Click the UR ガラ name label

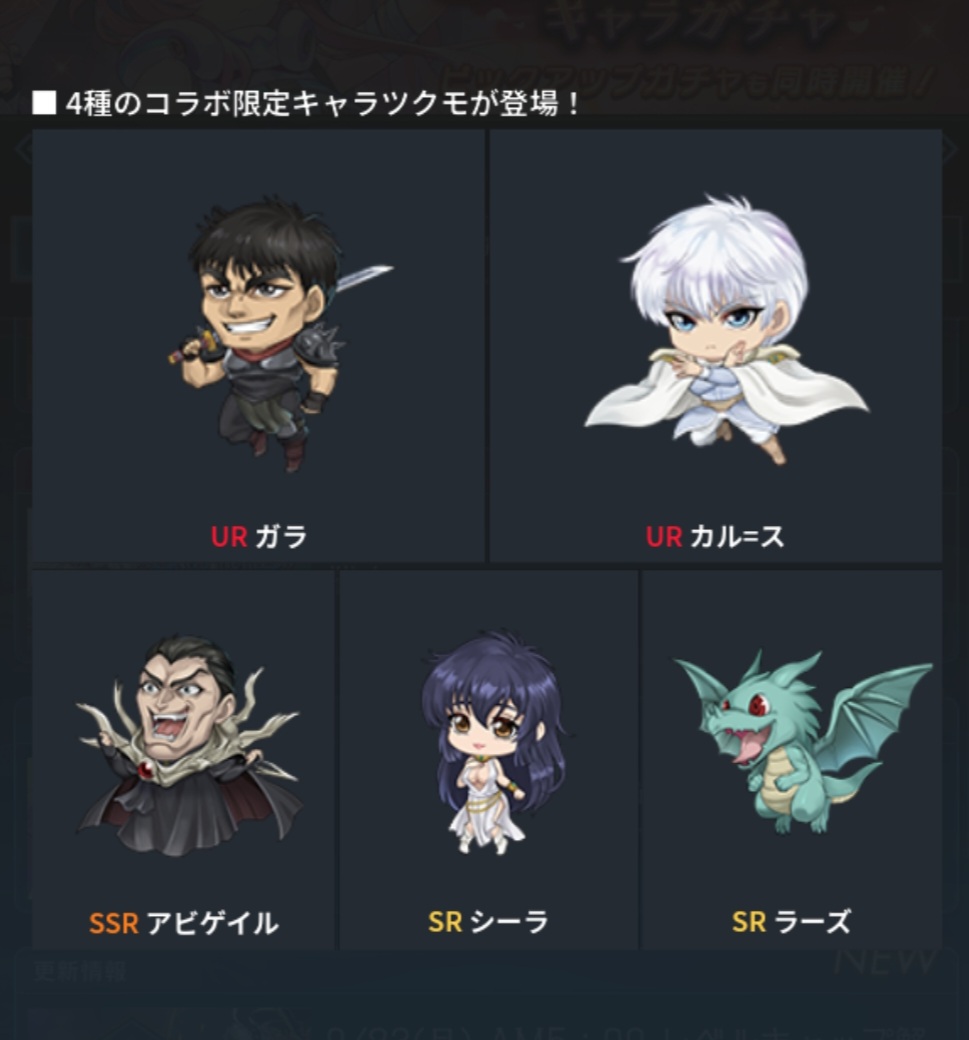259,537
